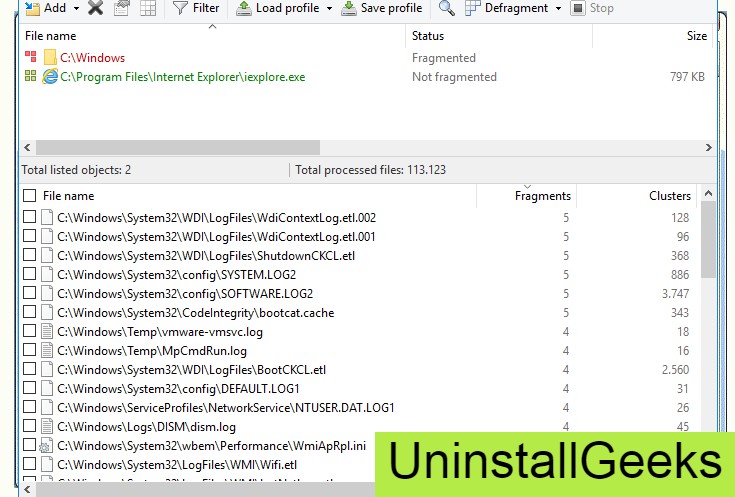Check the Wifi.etl checkbox
The image size is (735, 497).
pos(30,464)
